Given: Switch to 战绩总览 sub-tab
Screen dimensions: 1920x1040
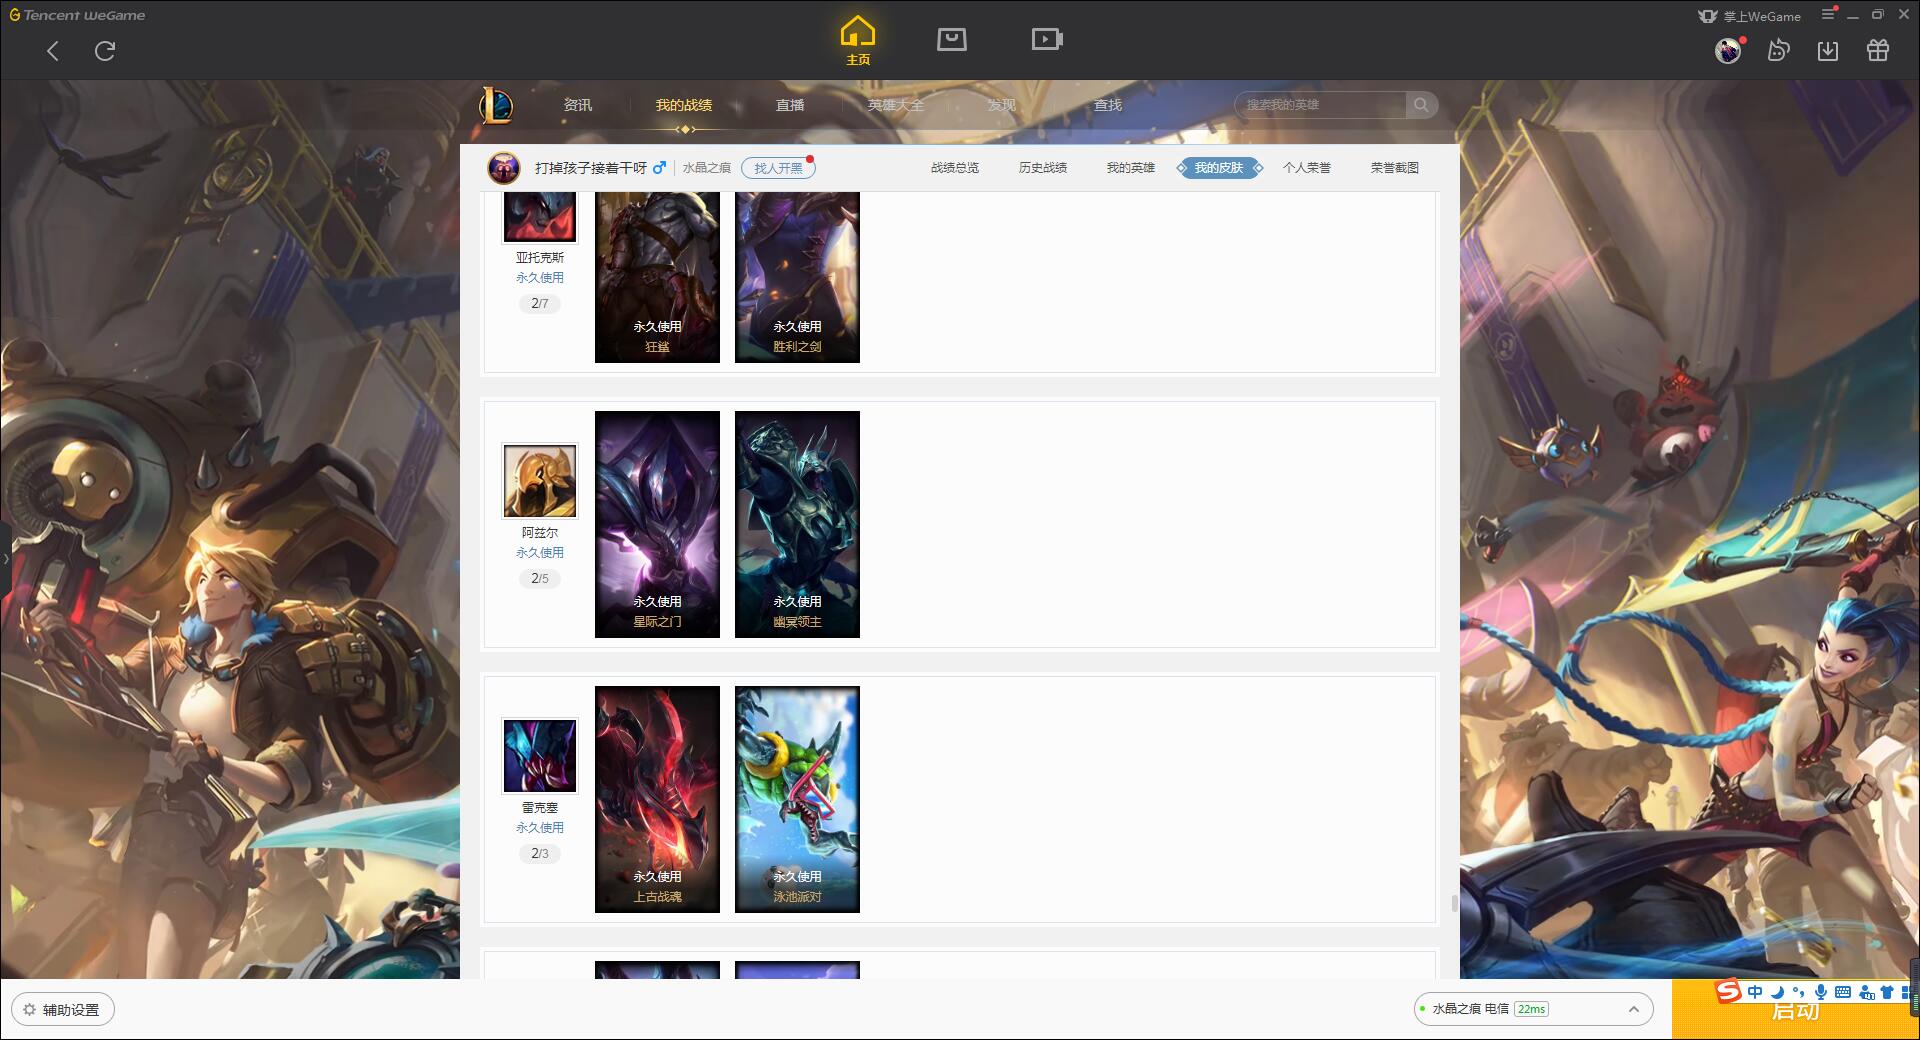Looking at the screenshot, I should click(955, 168).
